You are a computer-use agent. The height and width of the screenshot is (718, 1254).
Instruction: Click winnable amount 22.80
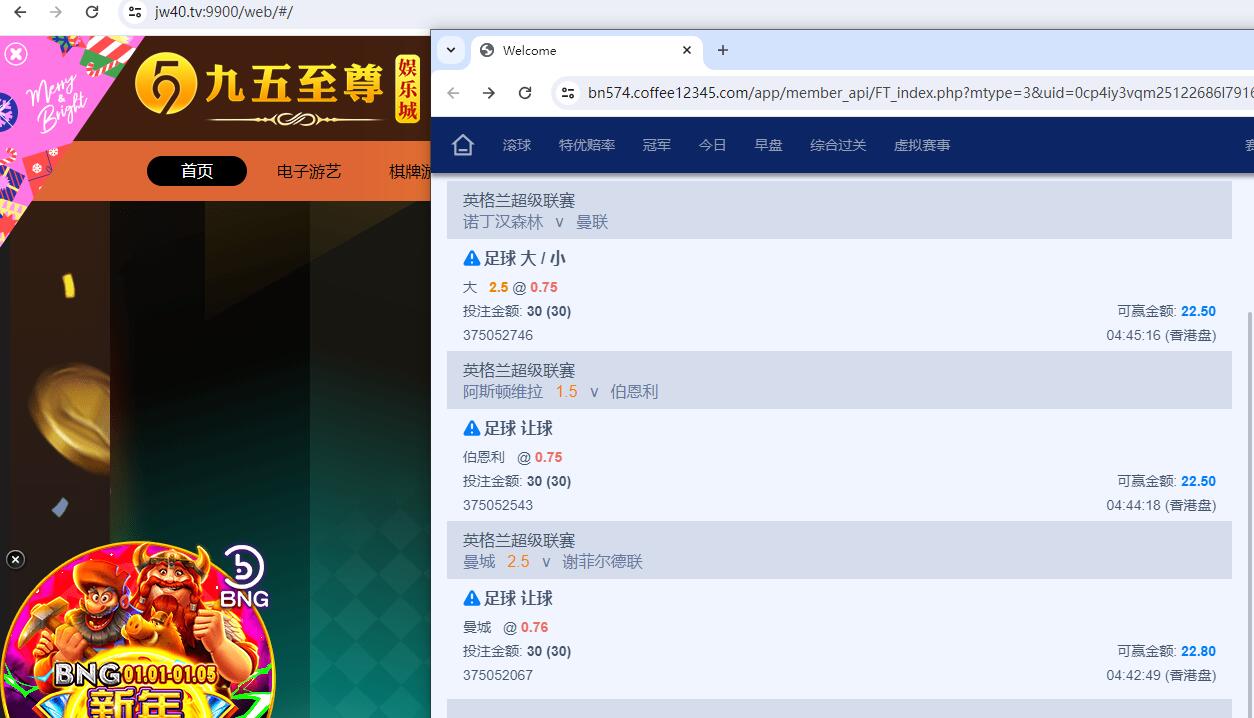(1198, 651)
